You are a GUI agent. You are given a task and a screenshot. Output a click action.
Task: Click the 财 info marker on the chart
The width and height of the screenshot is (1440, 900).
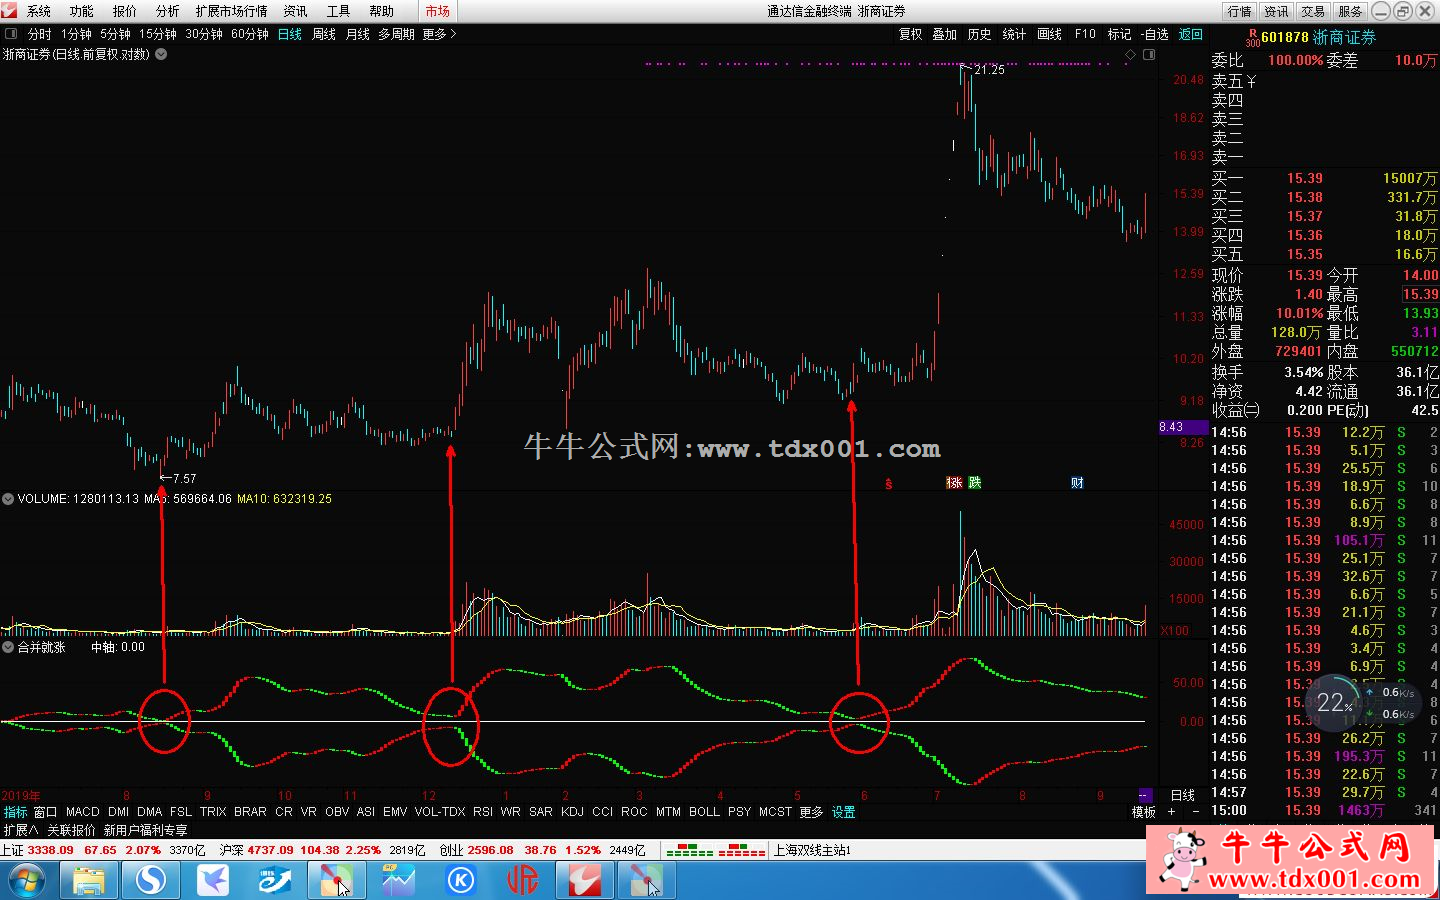pyautogui.click(x=1077, y=483)
